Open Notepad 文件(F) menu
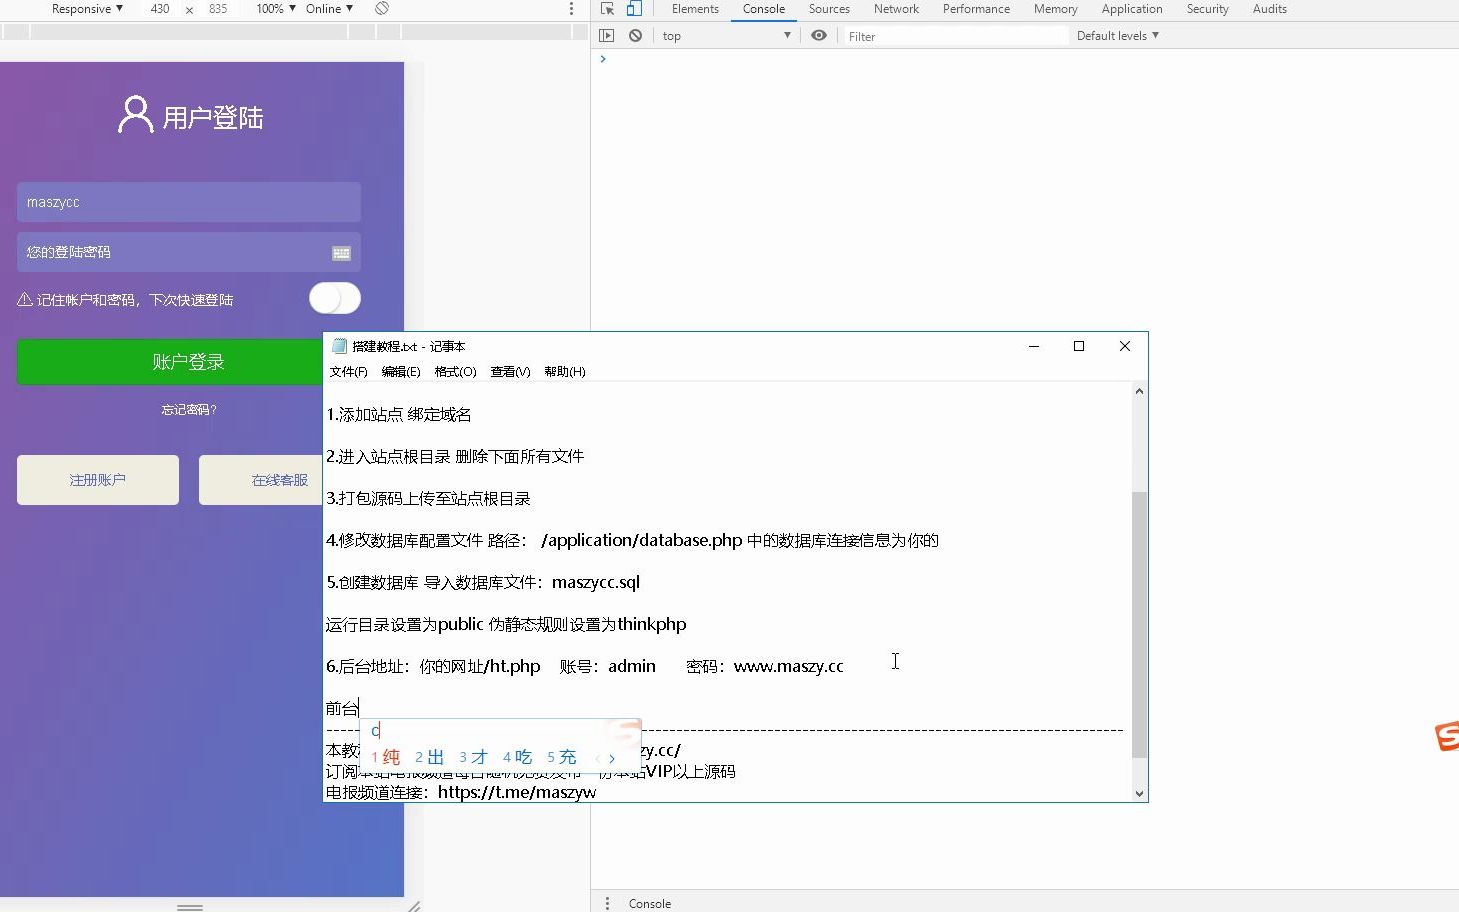The width and height of the screenshot is (1459, 912). click(348, 372)
